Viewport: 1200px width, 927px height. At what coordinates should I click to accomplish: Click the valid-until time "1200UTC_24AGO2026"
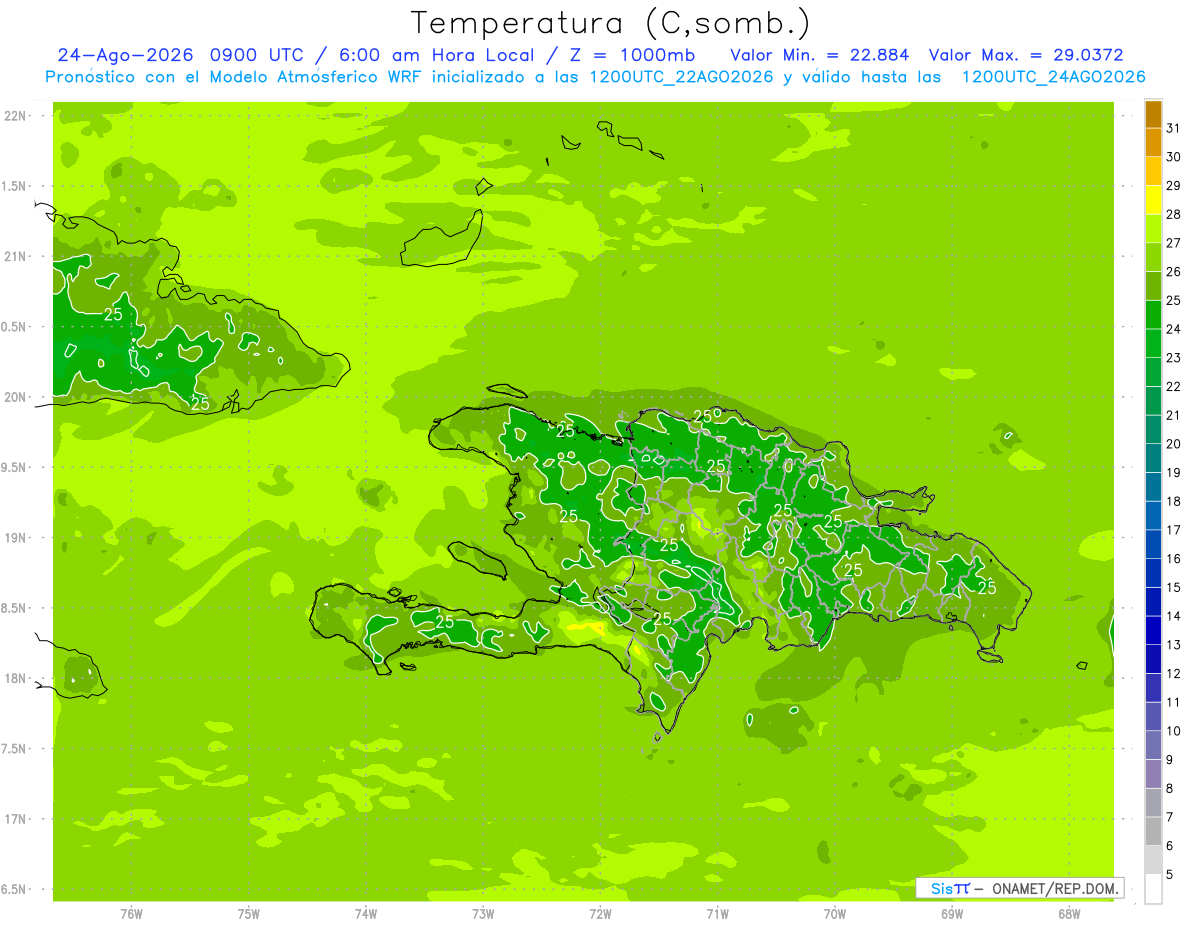tap(1053, 77)
